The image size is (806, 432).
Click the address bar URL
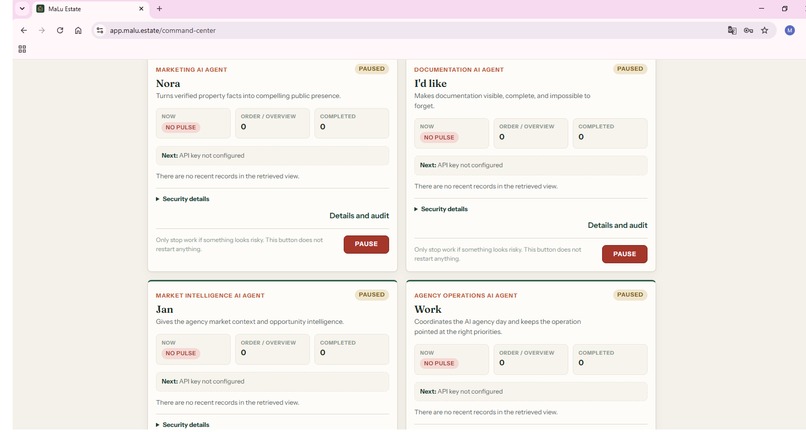(162, 30)
